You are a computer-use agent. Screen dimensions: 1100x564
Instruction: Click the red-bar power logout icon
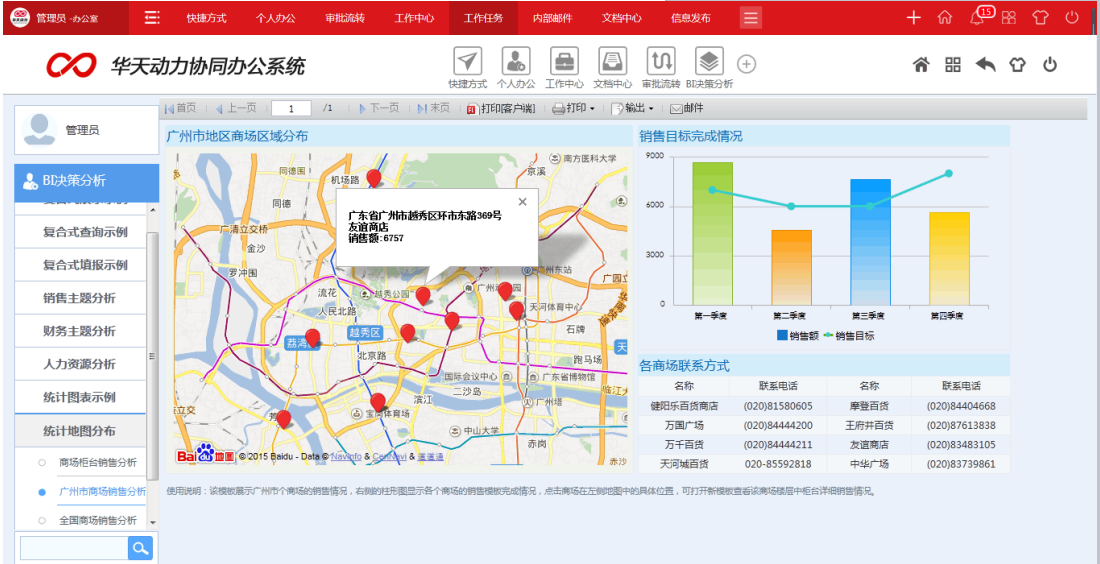pos(1072,17)
